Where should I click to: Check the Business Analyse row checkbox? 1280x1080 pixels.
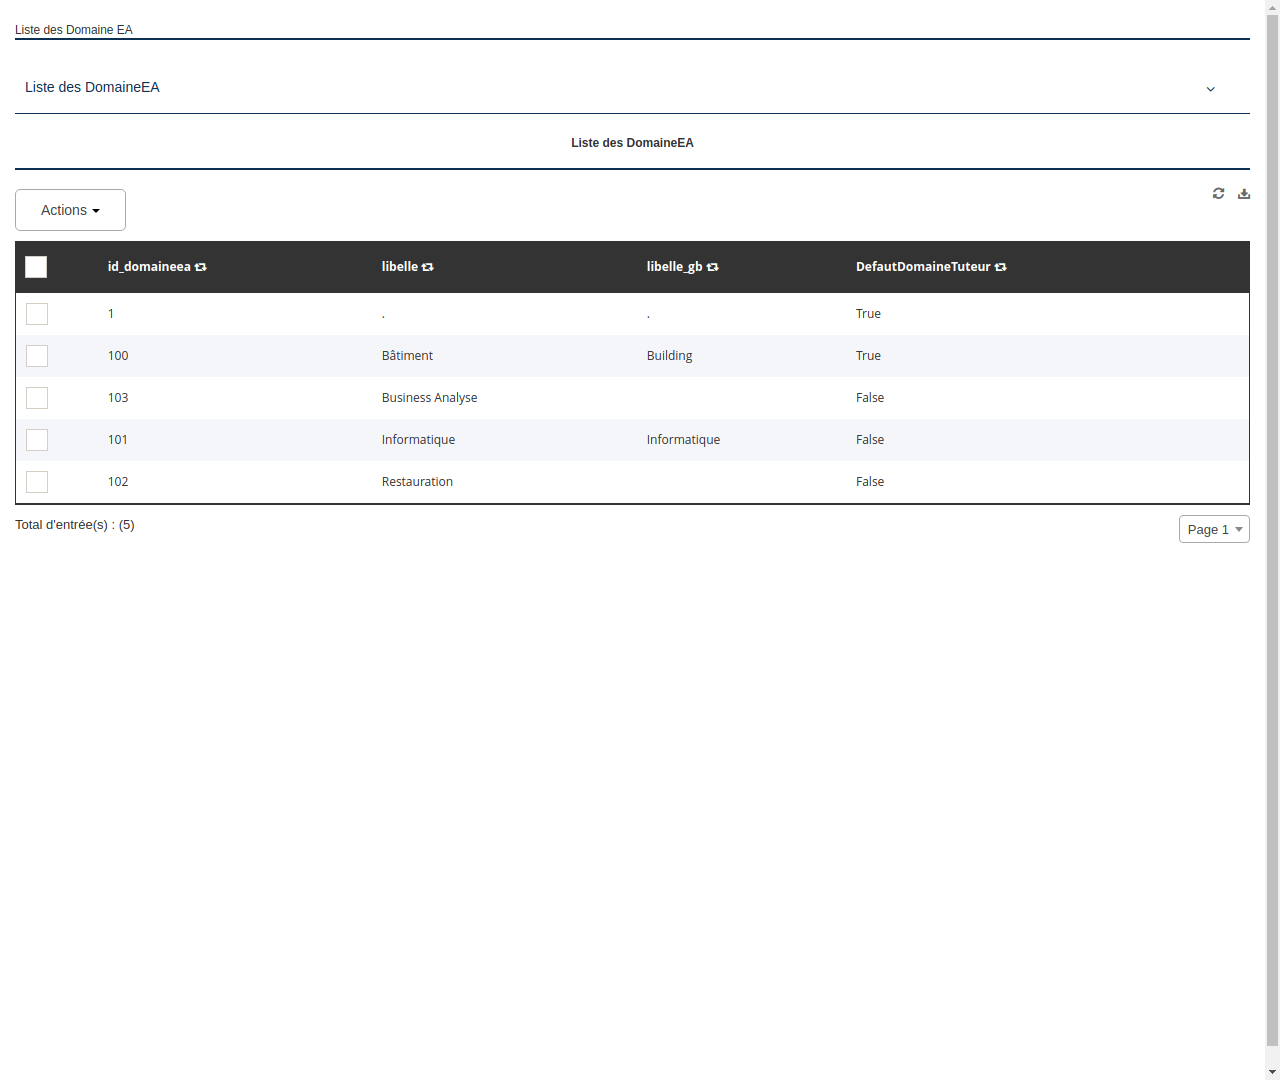36,397
